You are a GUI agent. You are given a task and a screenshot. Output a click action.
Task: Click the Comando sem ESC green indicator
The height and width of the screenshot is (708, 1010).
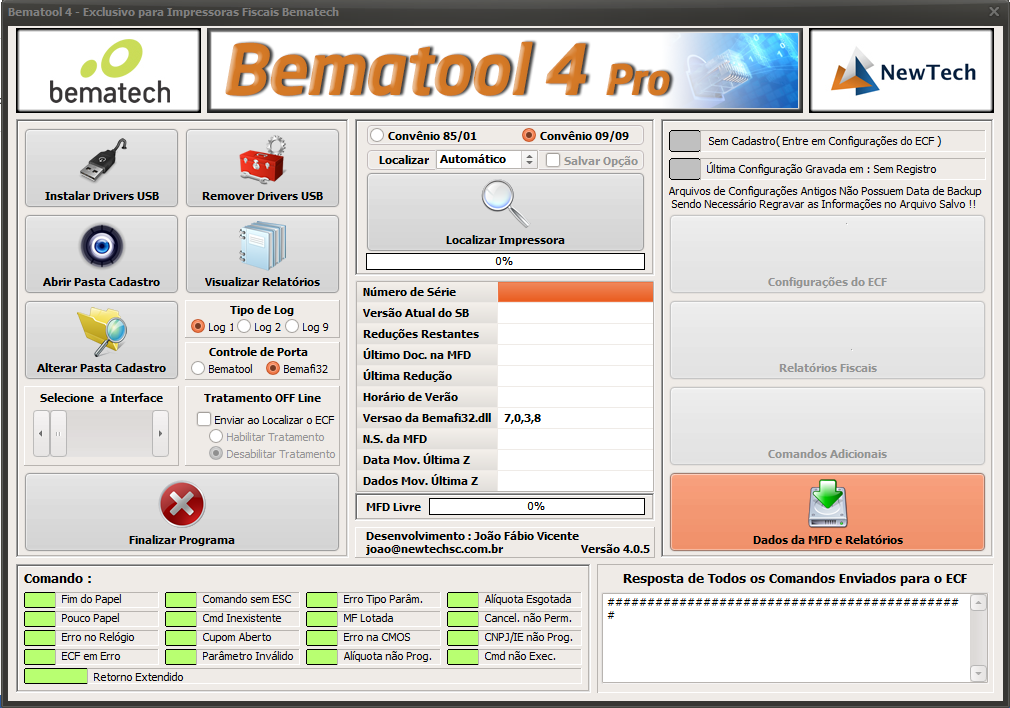click(x=181, y=600)
